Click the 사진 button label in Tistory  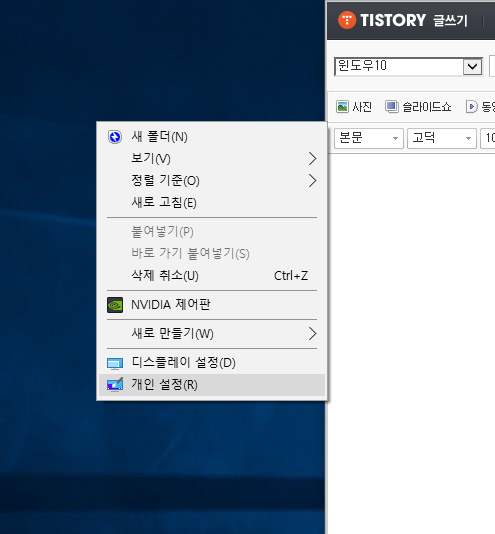pos(362,107)
